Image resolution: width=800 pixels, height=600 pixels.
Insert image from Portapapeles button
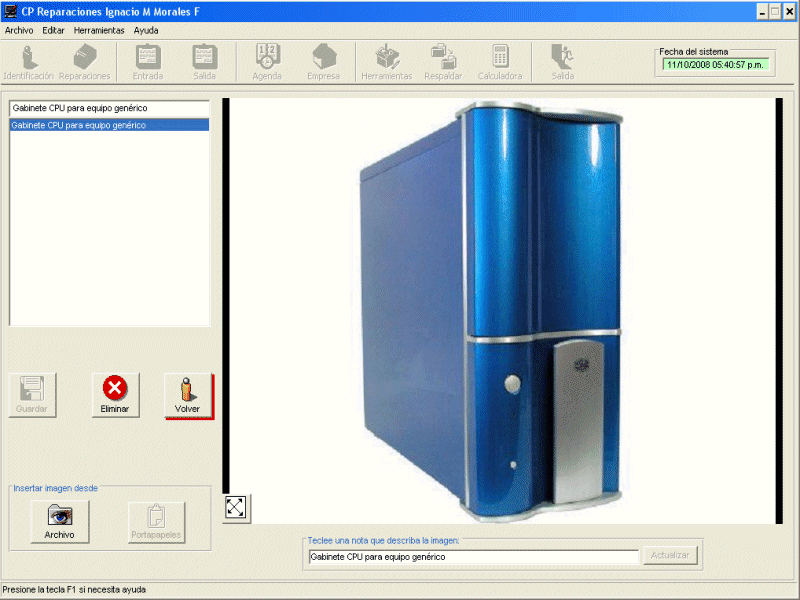[x=156, y=521]
